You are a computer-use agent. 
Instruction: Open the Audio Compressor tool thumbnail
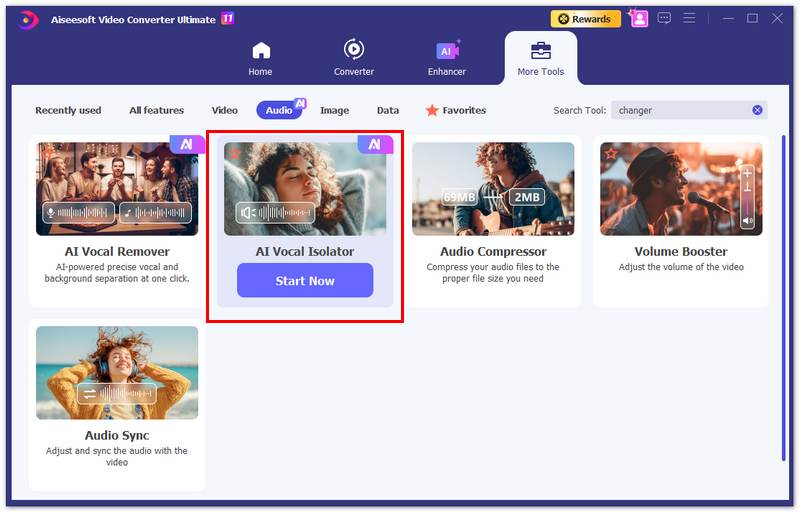(493, 189)
